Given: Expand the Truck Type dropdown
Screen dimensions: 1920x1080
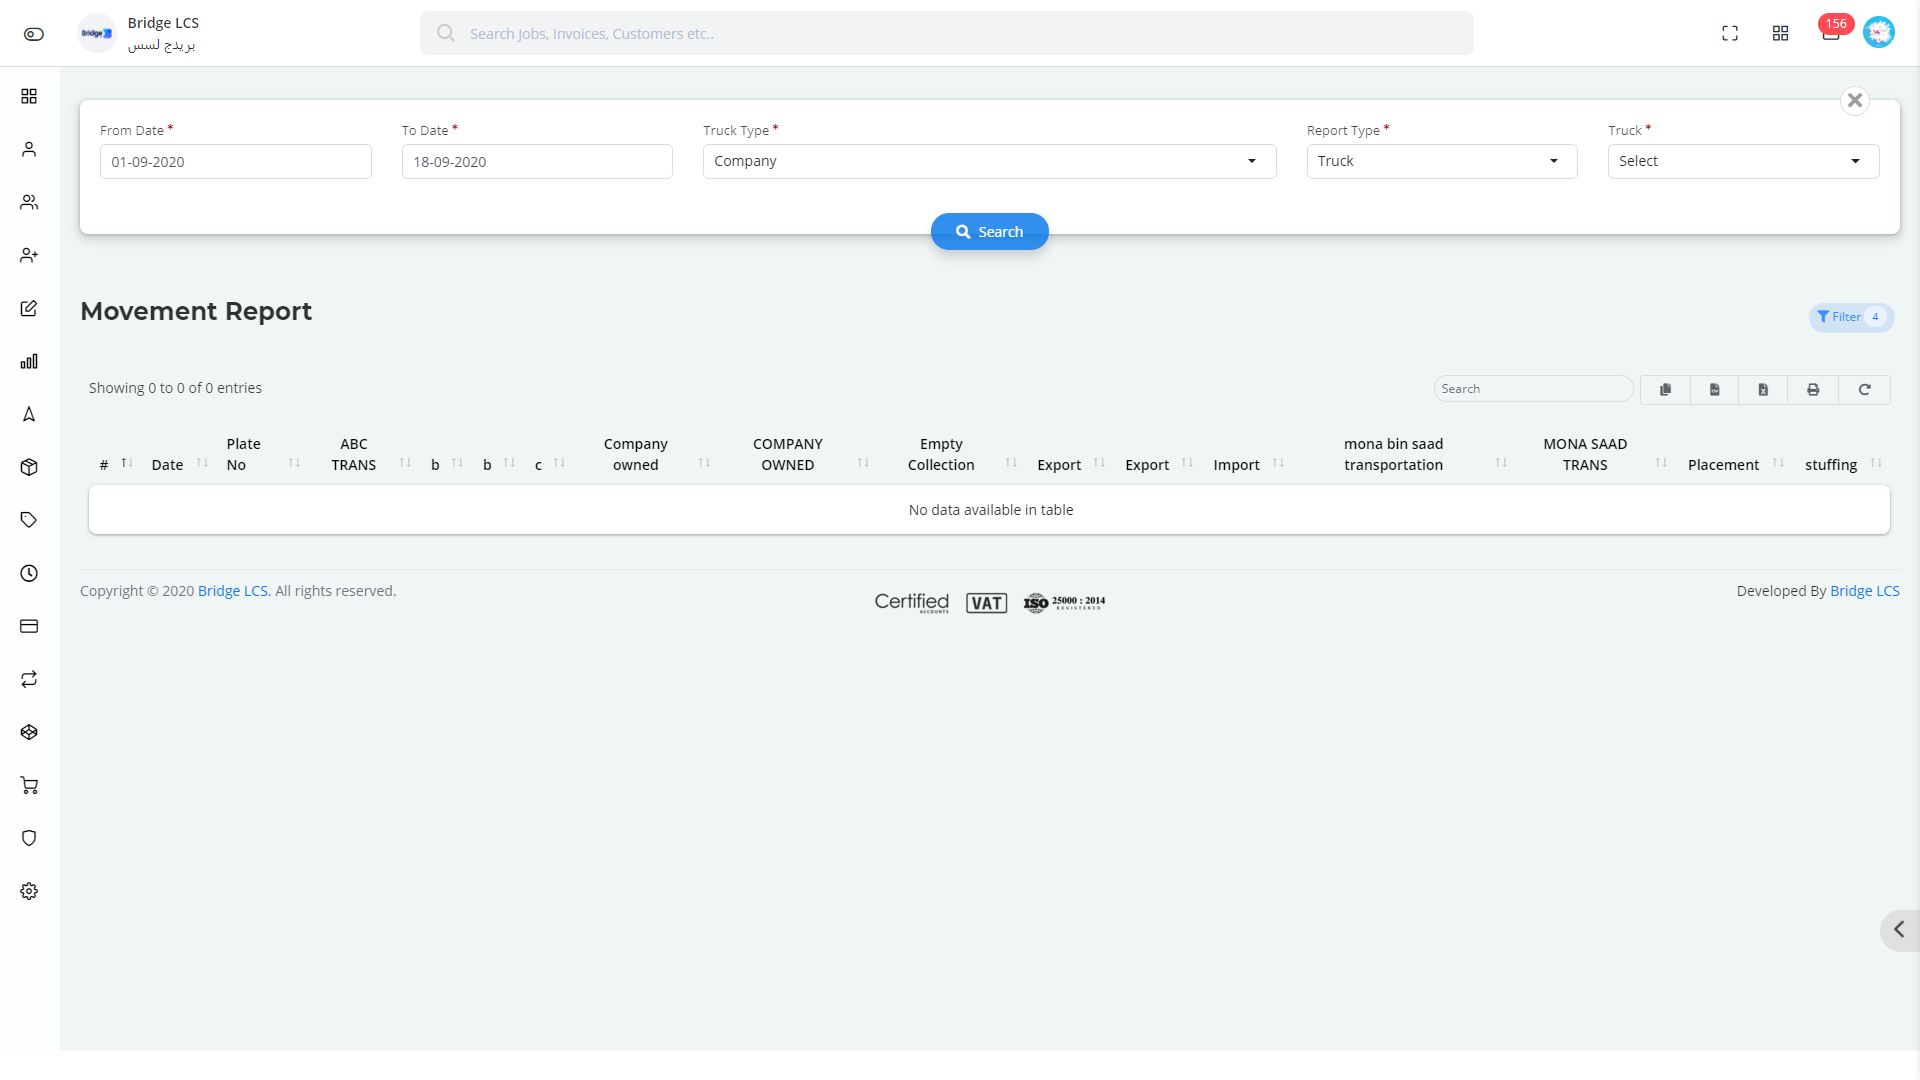Looking at the screenshot, I should 989,161.
